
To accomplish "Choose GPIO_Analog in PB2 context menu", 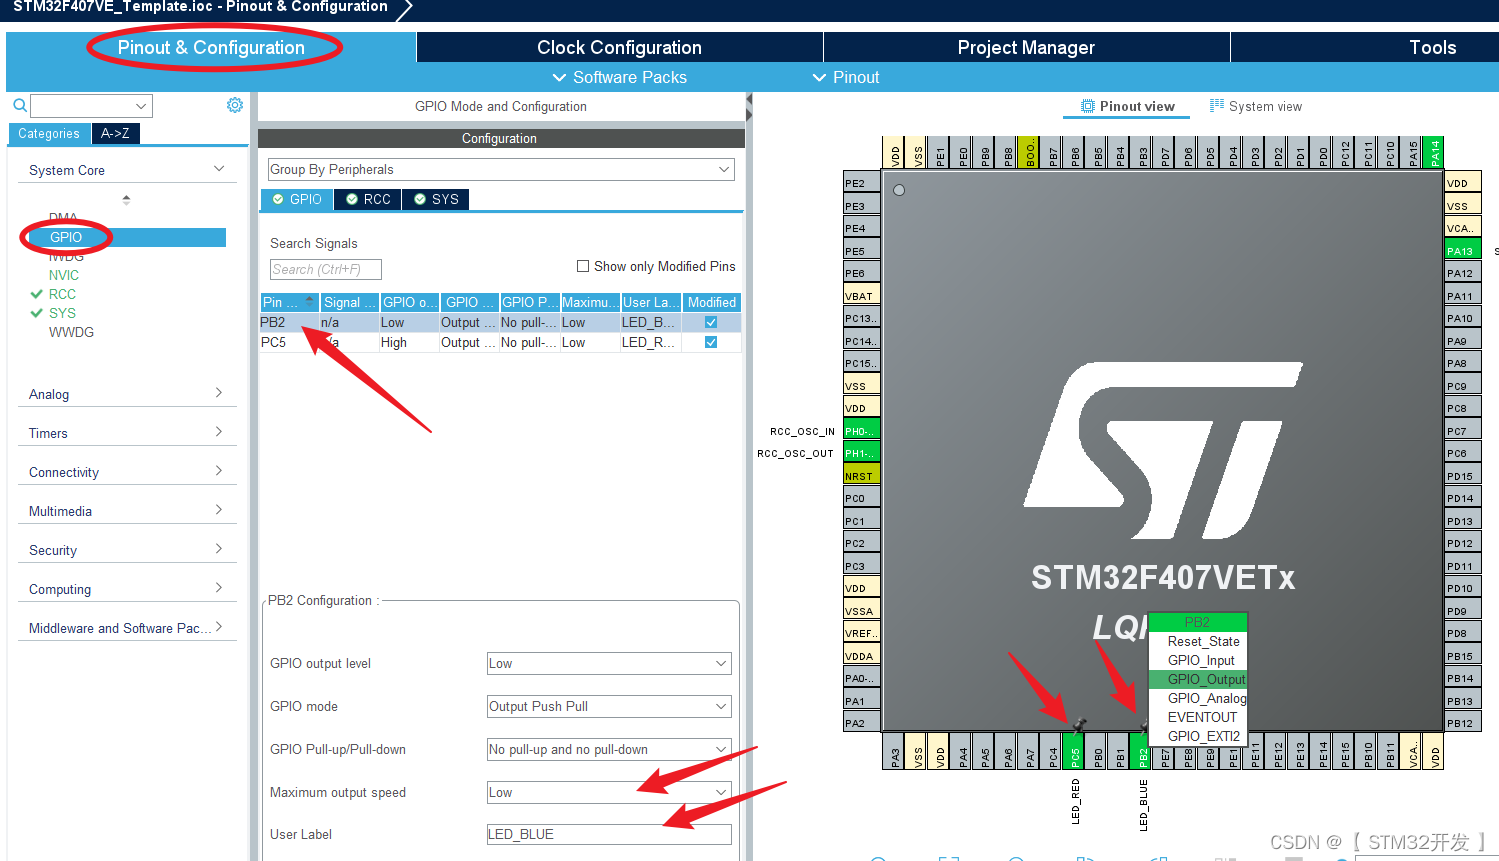I will (1198, 698).
